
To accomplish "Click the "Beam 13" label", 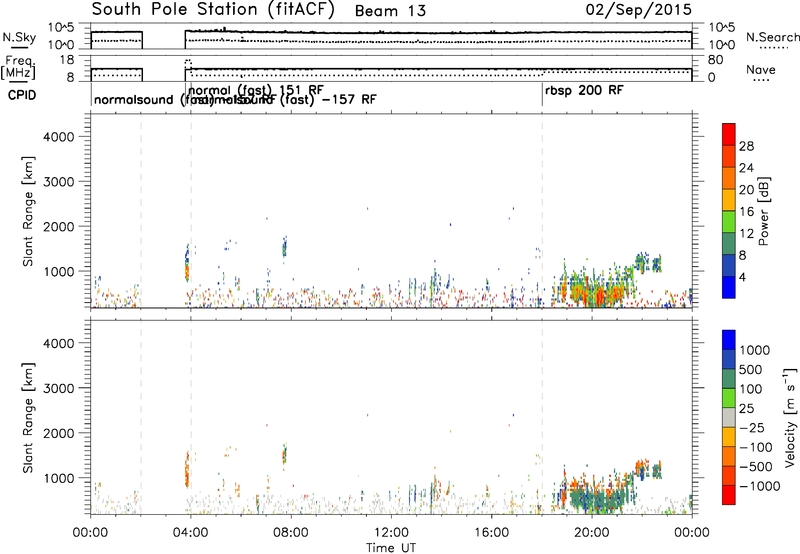I will (390, 11).
